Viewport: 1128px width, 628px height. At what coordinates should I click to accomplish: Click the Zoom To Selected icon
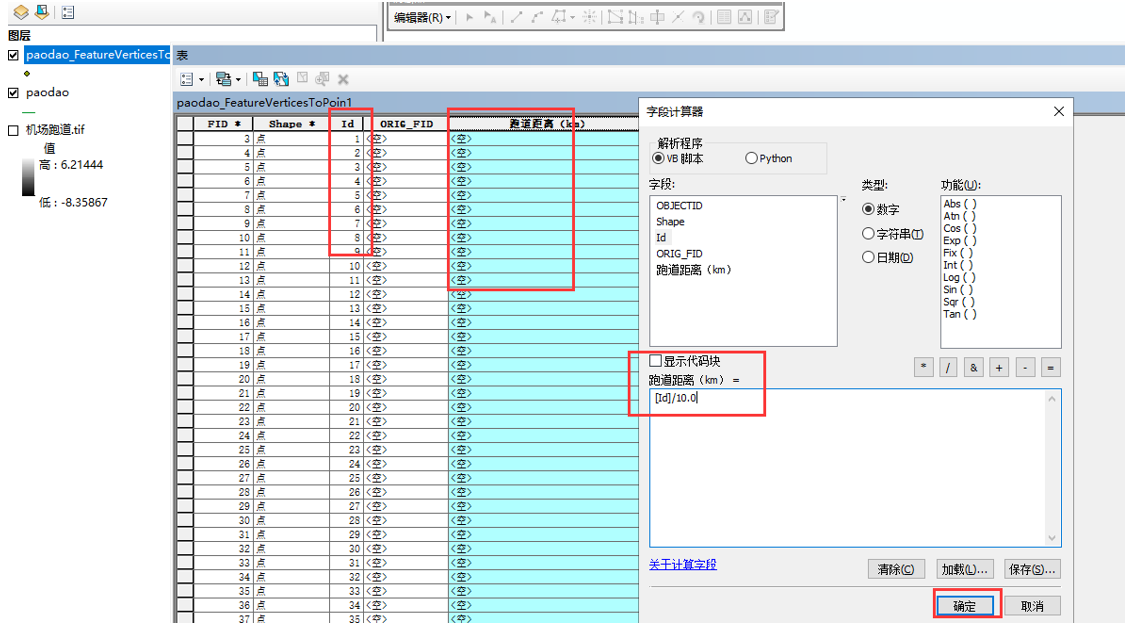pos(322,78)
